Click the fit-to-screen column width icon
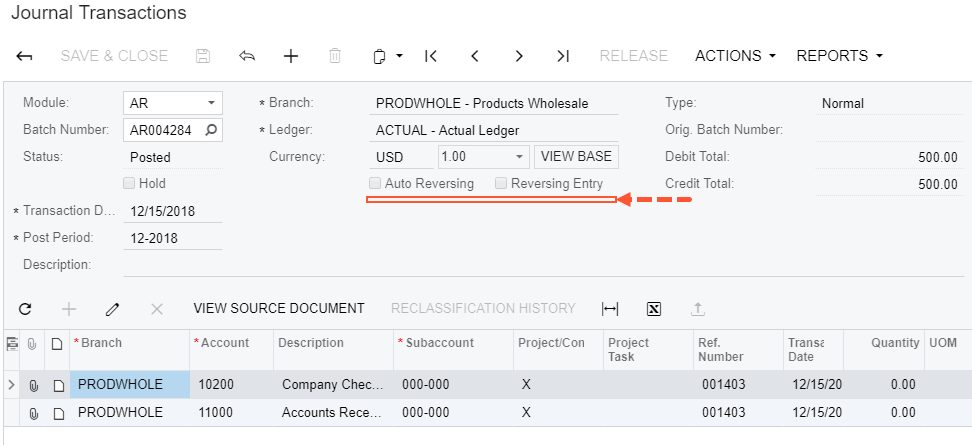This screenshot has width=972, height=445. tap(610, 309)
